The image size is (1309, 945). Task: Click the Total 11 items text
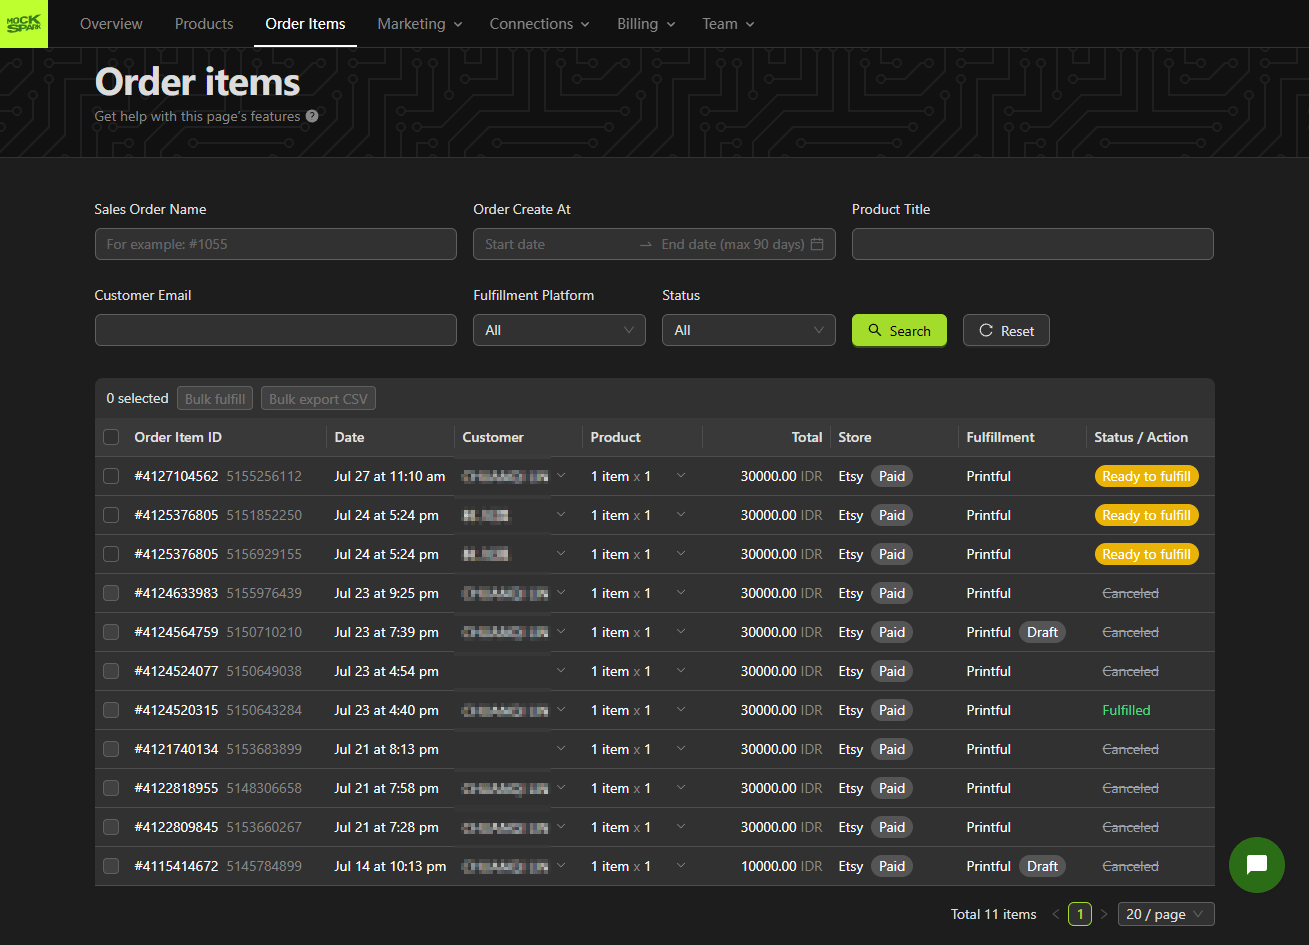point(993,914)
